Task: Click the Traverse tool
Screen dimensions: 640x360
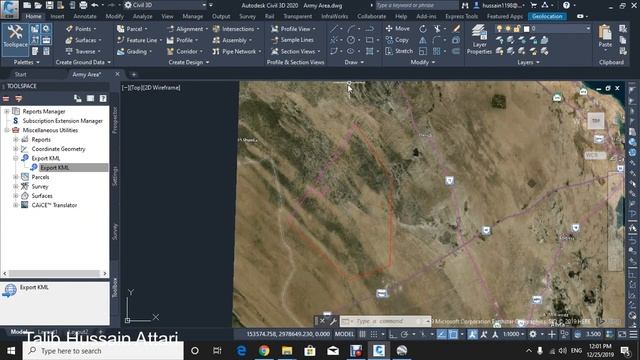Action: [x=82, y=51]
